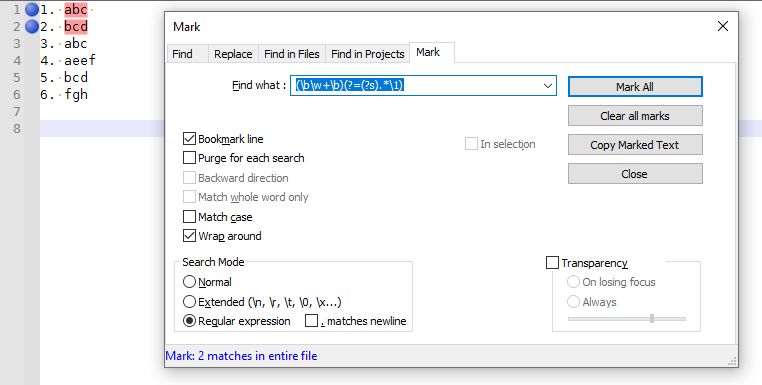Enable the Transparency checkbox

553,262
